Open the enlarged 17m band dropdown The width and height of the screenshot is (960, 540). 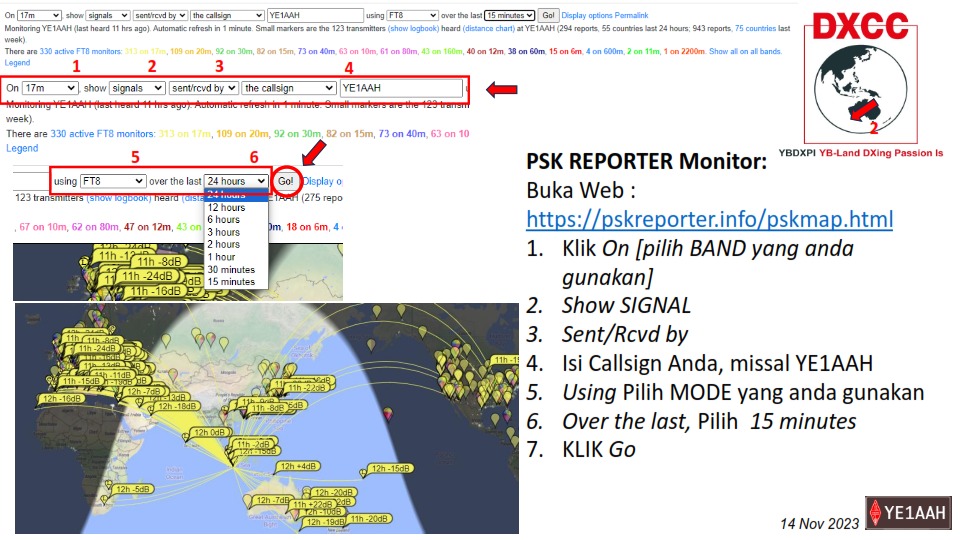click(x=50, y=88)
